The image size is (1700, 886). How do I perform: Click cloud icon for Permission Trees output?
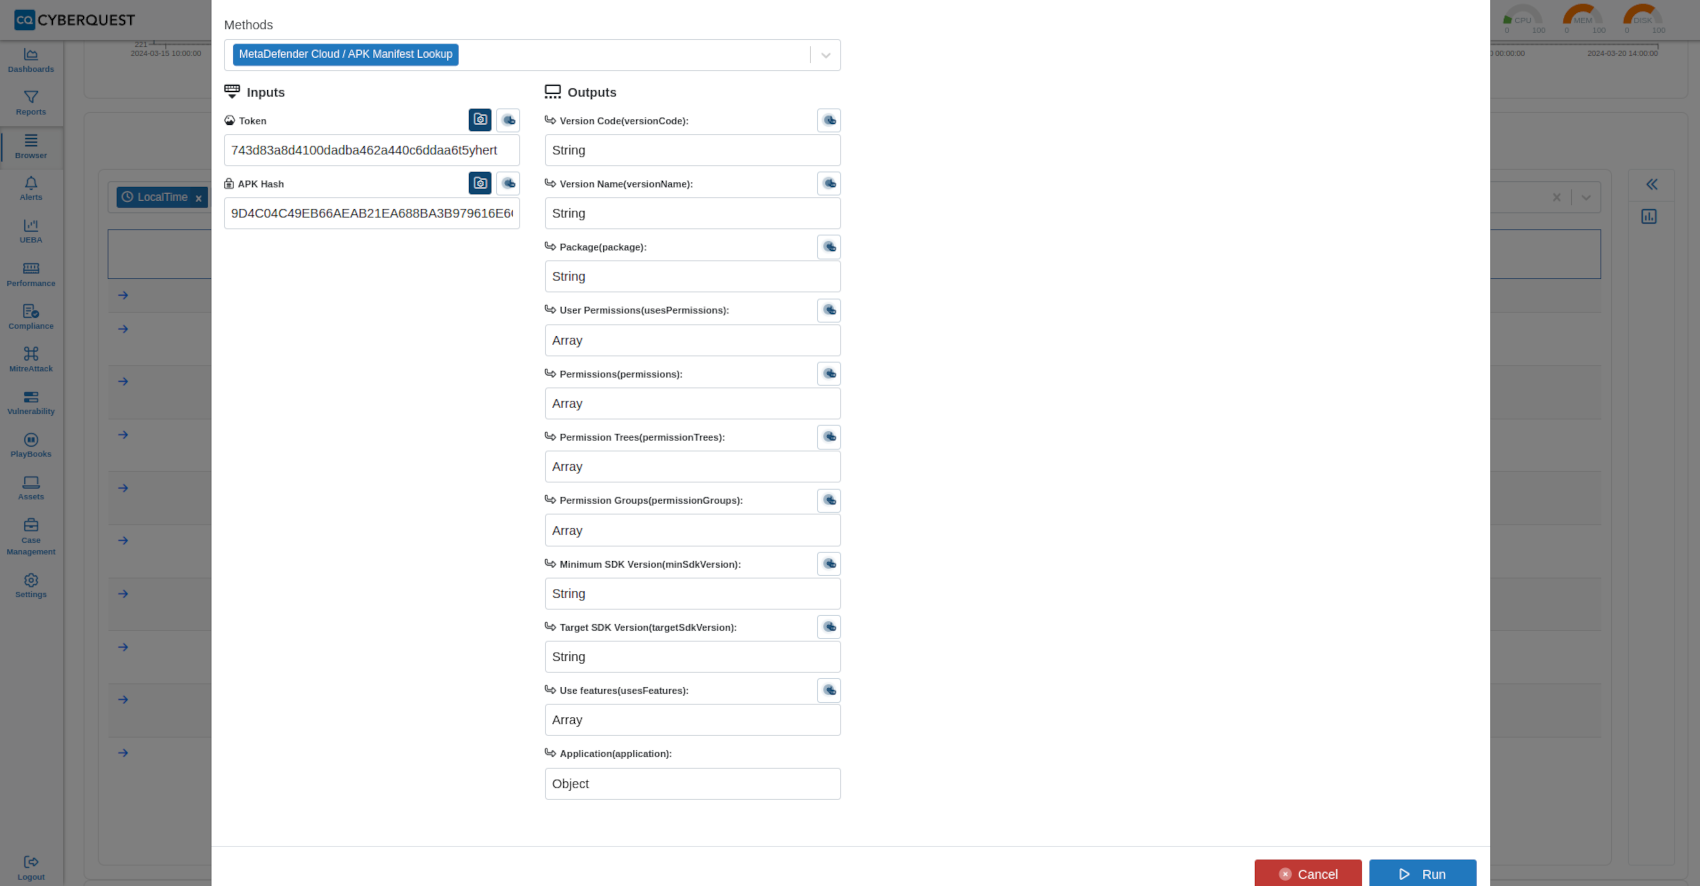coord(829,437)
